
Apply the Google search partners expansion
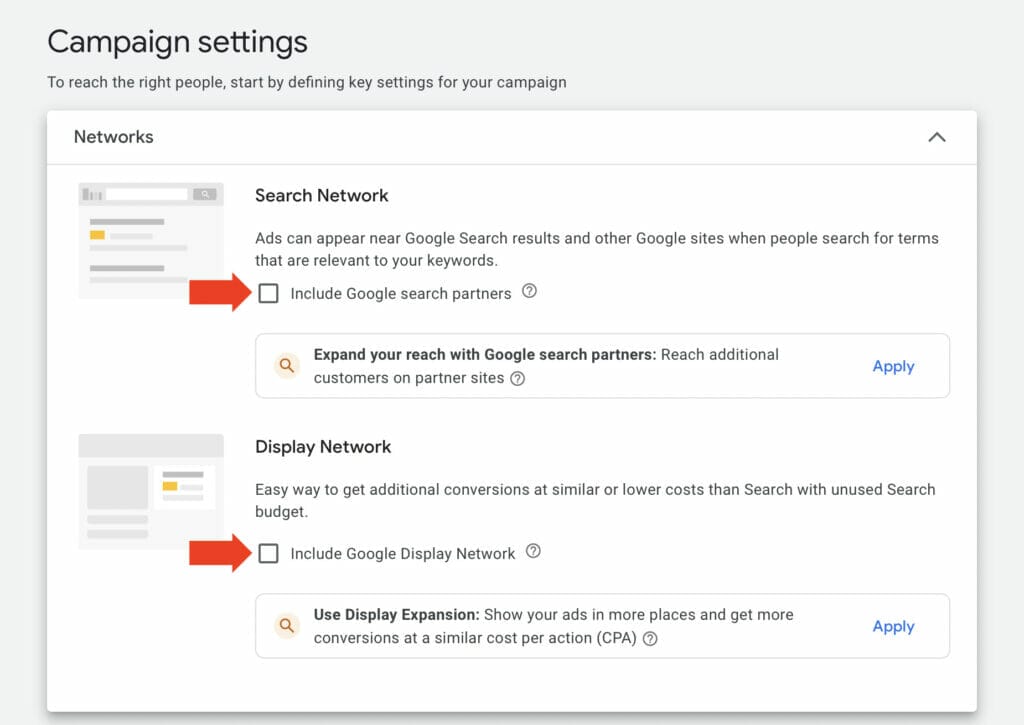tap(893, 366)
